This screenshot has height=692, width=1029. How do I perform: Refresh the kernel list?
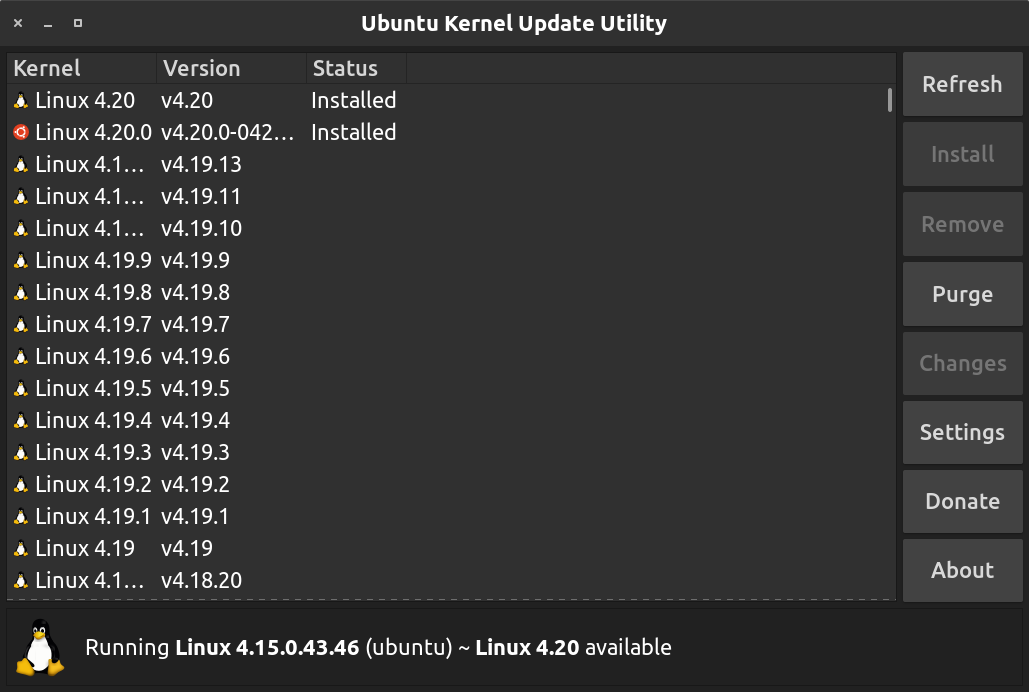click(961, 84)
